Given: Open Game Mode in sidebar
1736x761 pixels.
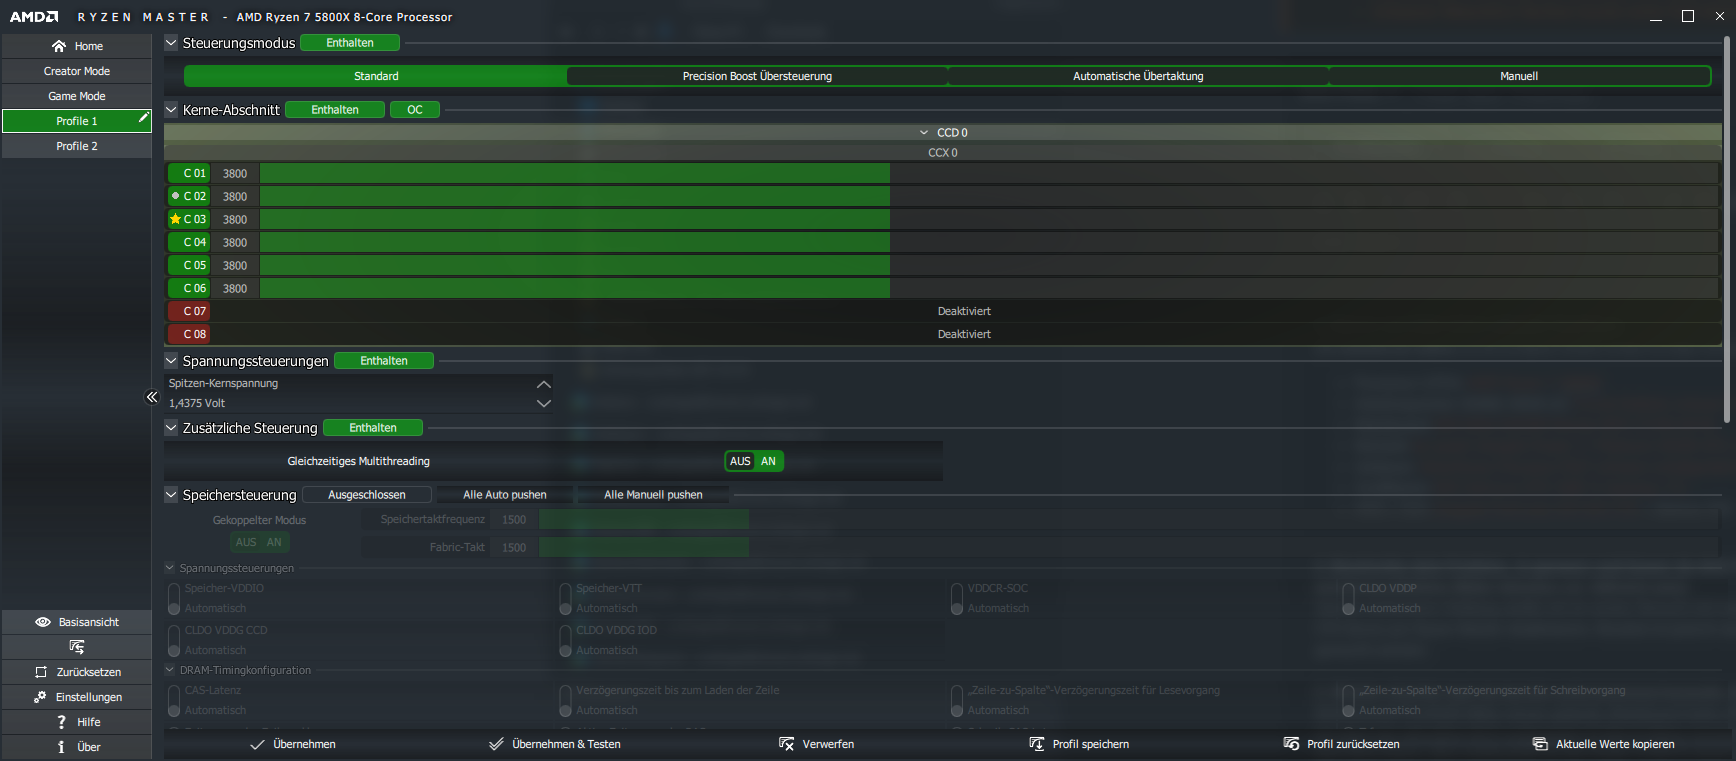Looking at the screenshot, I should coord(77,96).
